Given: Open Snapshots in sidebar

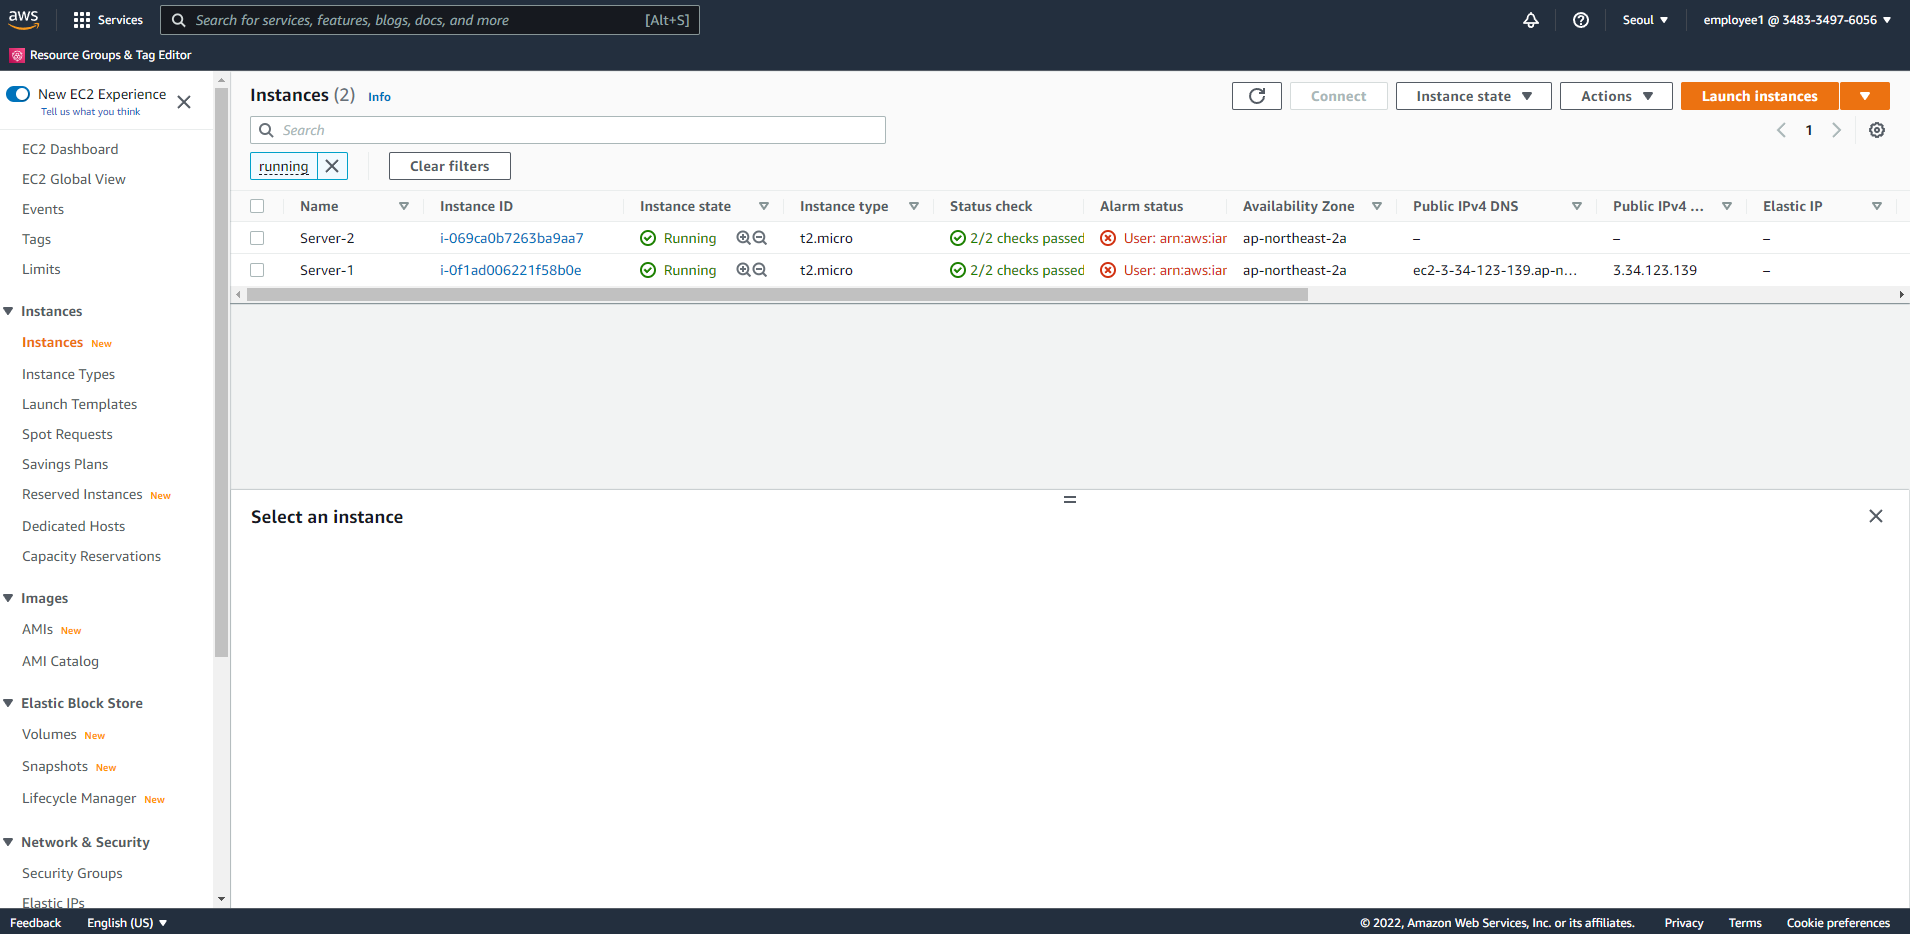Looking at the screenshot, I should (x=55, y=766).
